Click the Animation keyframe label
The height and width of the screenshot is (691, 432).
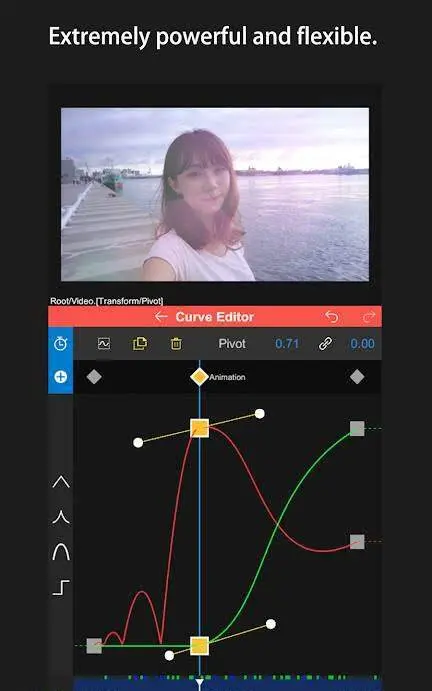click(x=227, y=377)
